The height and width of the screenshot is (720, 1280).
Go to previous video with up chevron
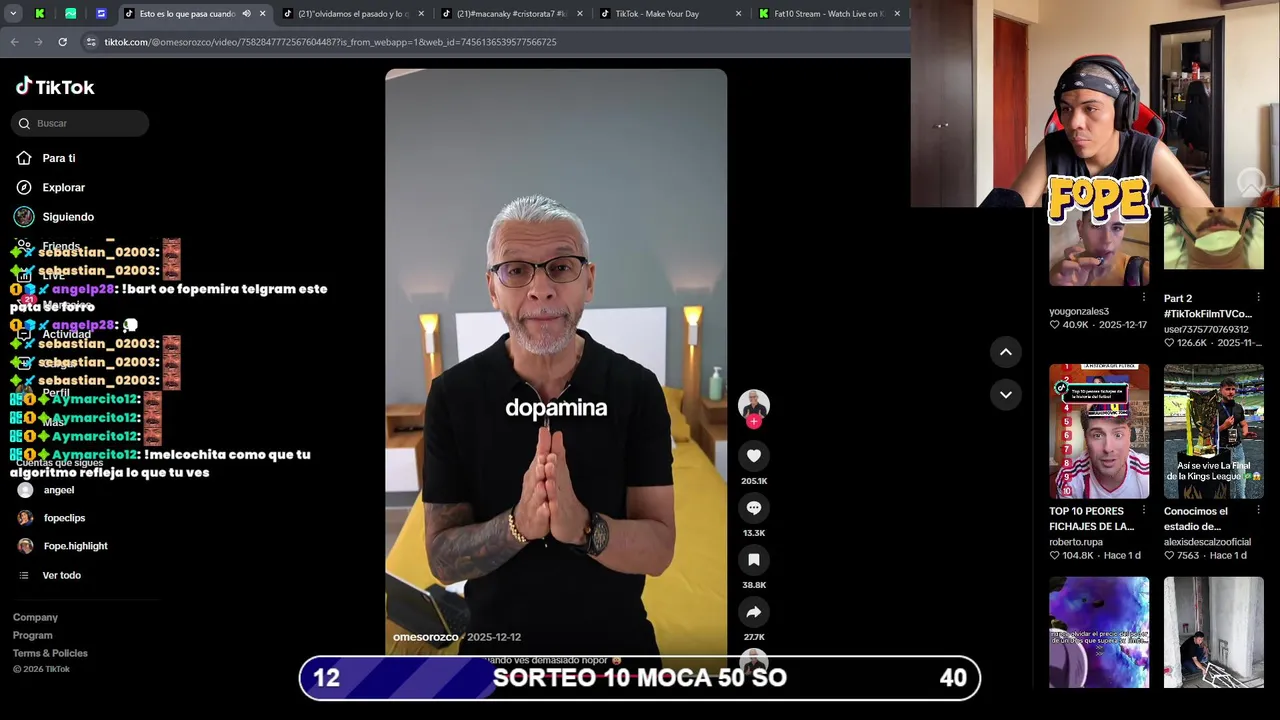click(1006, 352)
